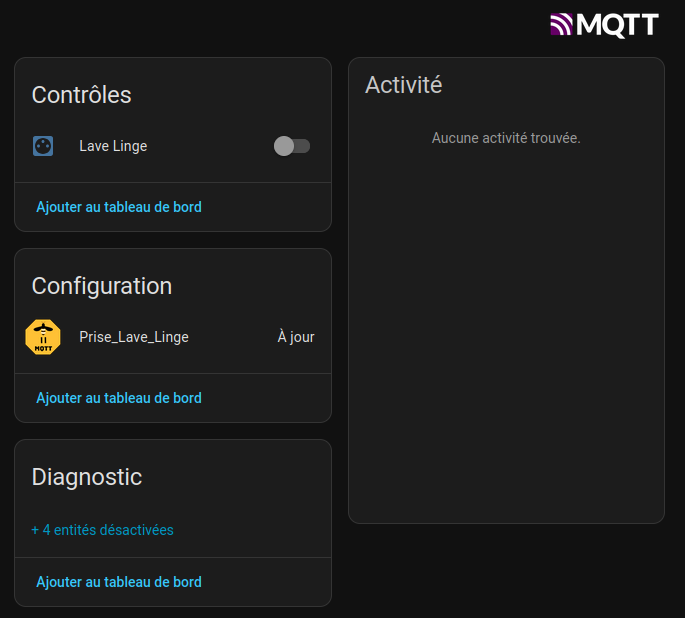This screenshot has width=685, height=618.
Task: Click the "Aucune activité trouvée" message
Action: click(506, 138)
